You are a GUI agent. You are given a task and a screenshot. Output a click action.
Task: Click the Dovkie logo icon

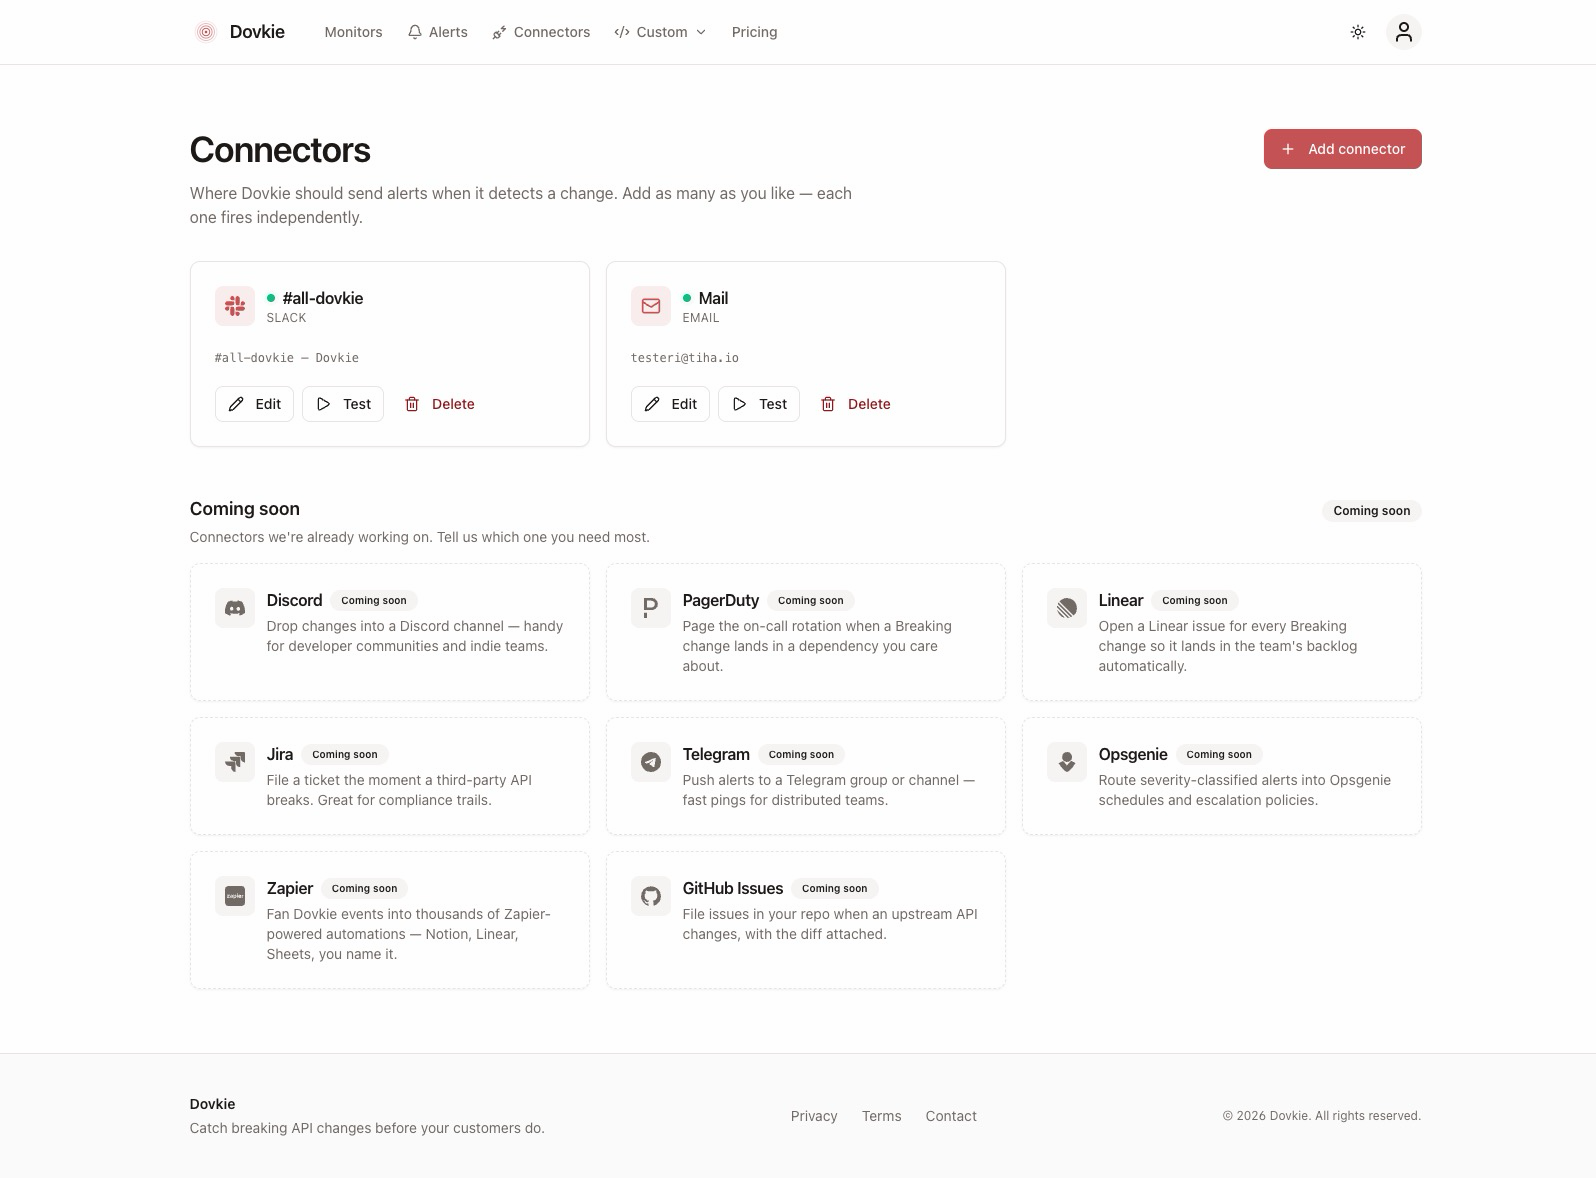pyautogui.click(x=205, y=32)
